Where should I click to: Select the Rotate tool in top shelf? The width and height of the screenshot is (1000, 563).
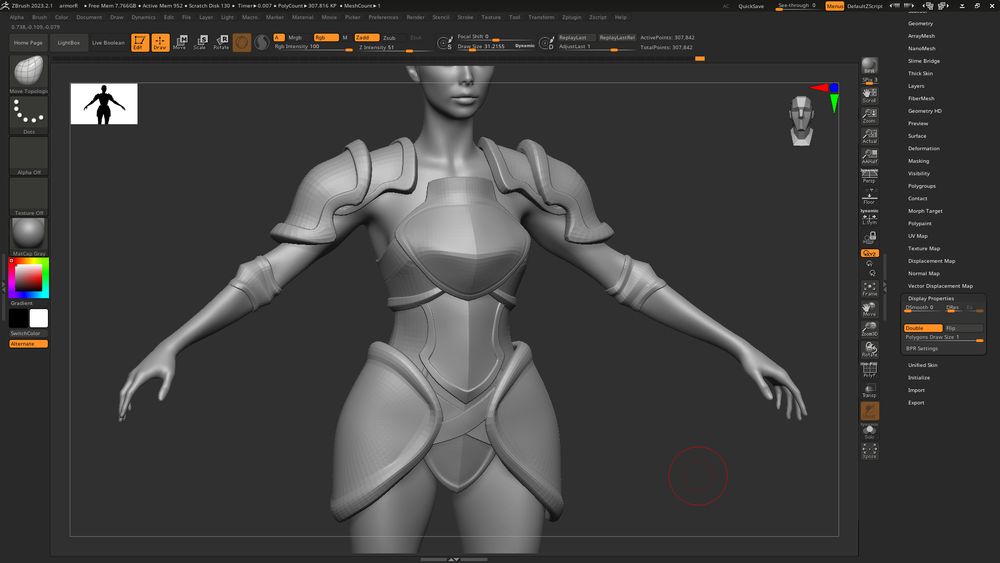coord(221,43)
